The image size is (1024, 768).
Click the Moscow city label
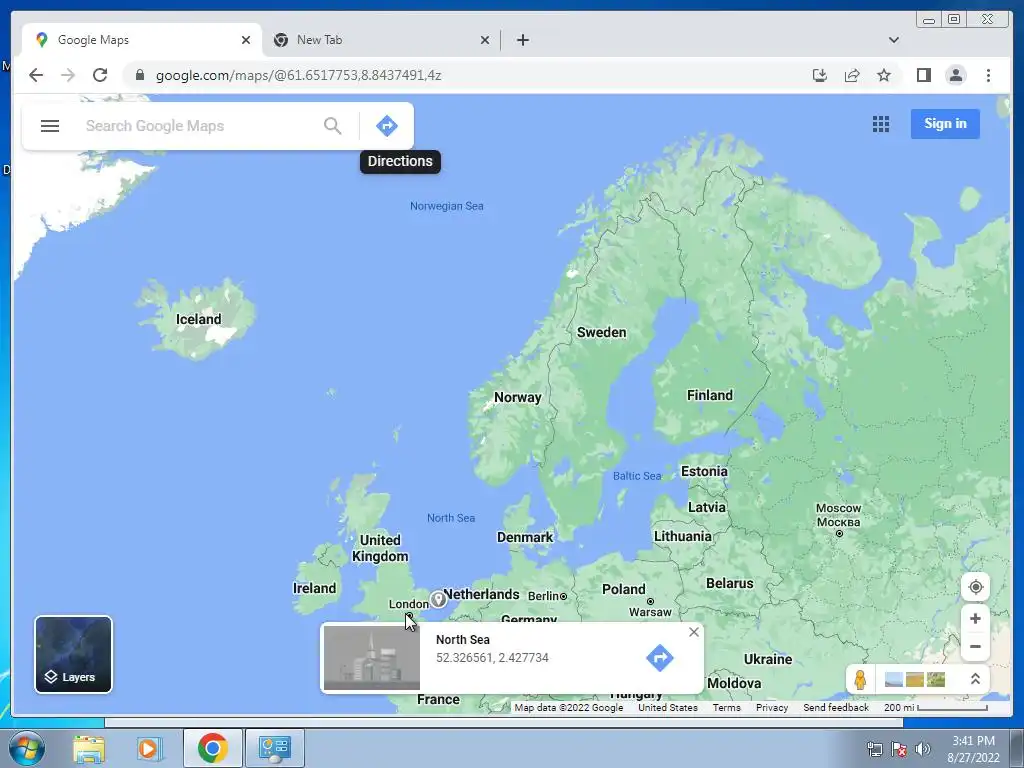click(x=839, y=515)
